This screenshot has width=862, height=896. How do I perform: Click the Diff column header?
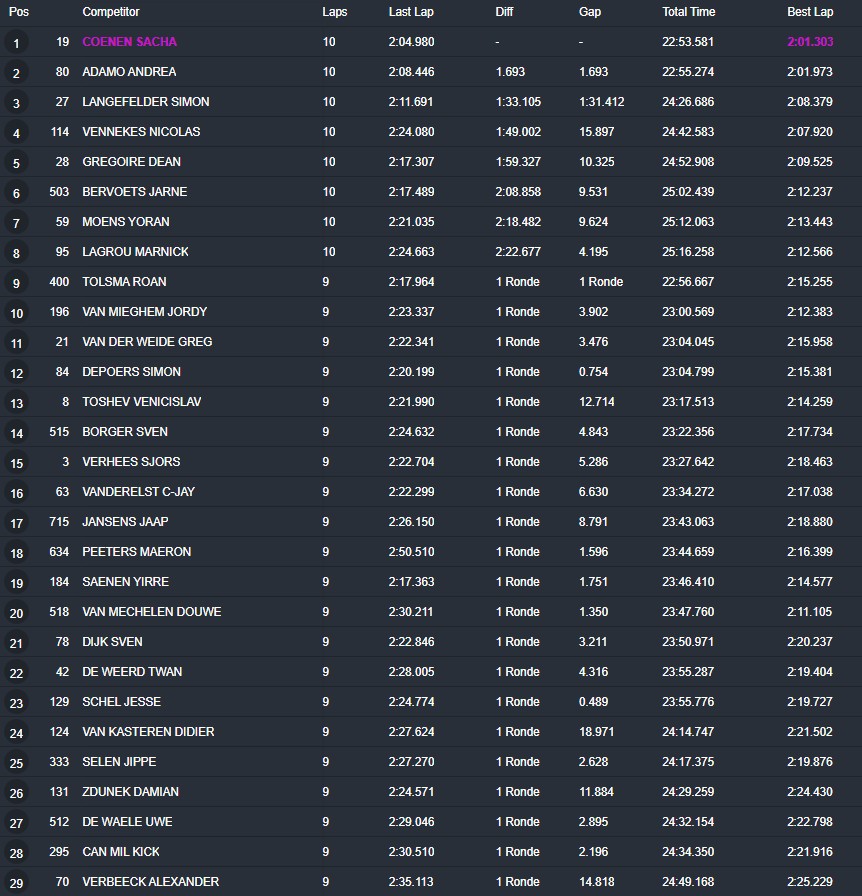pyautogui.click(x=504, y=12)
